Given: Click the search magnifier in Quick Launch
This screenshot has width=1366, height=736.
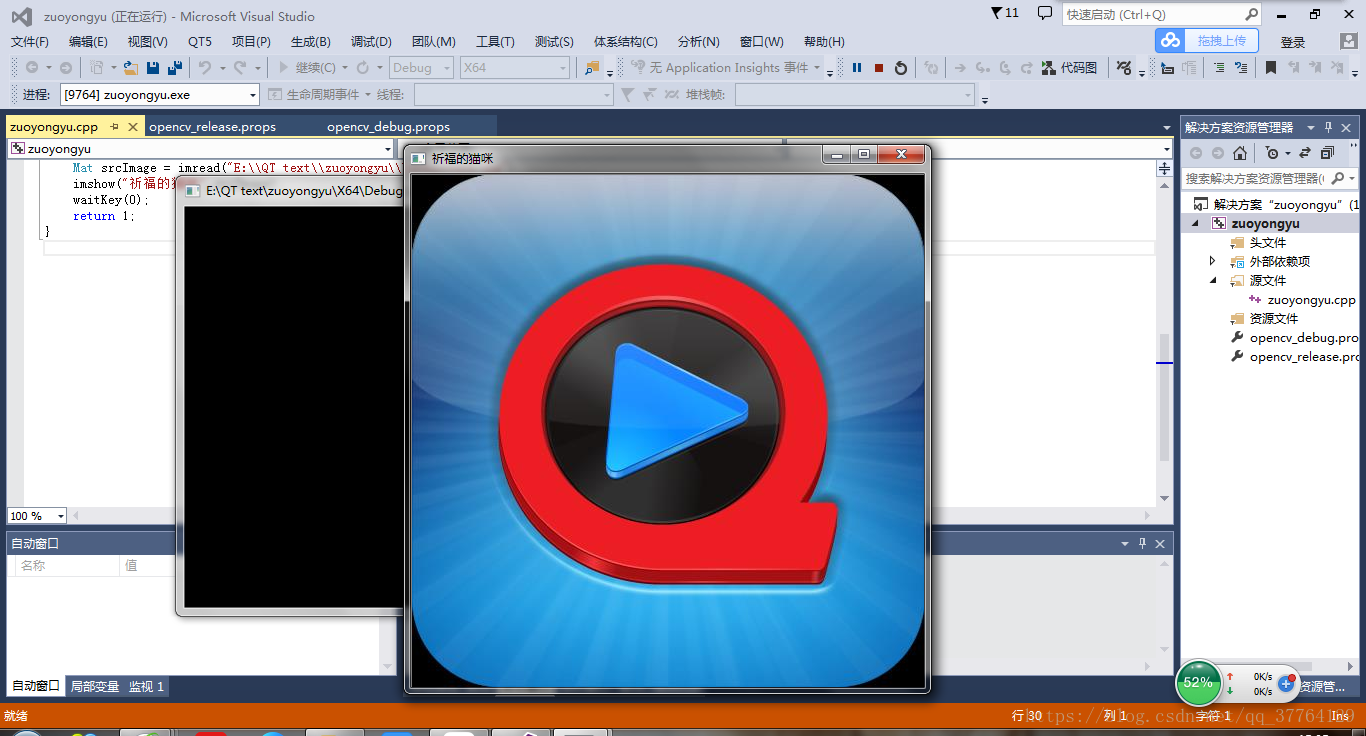Looking at the screenshot, I should point(1251,14).
